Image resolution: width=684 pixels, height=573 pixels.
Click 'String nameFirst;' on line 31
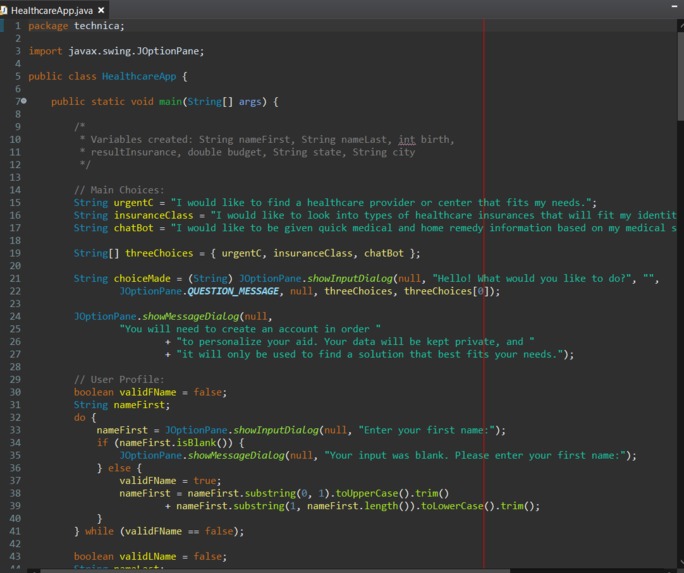[x=122, y=405]
